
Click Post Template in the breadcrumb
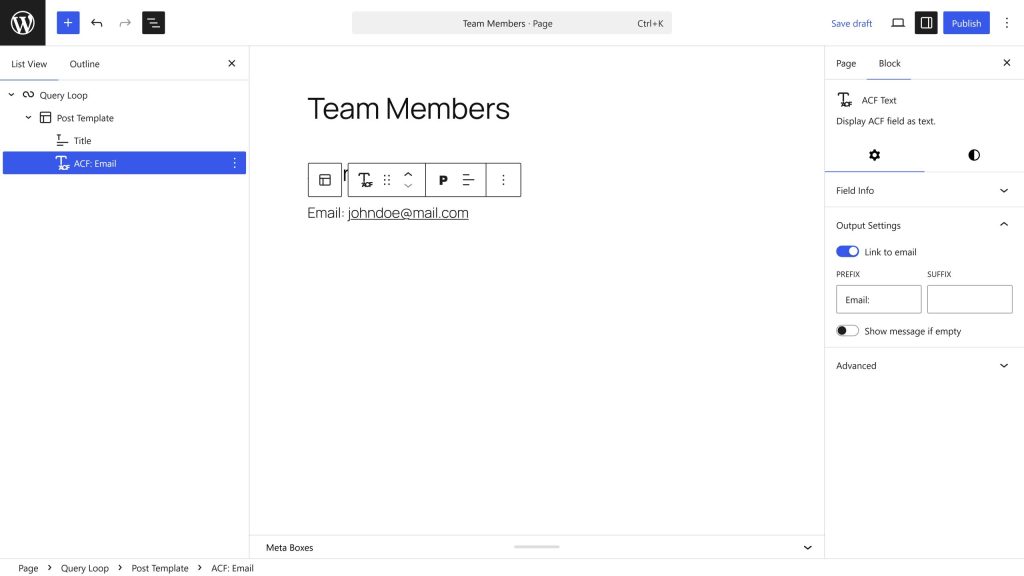160,568
